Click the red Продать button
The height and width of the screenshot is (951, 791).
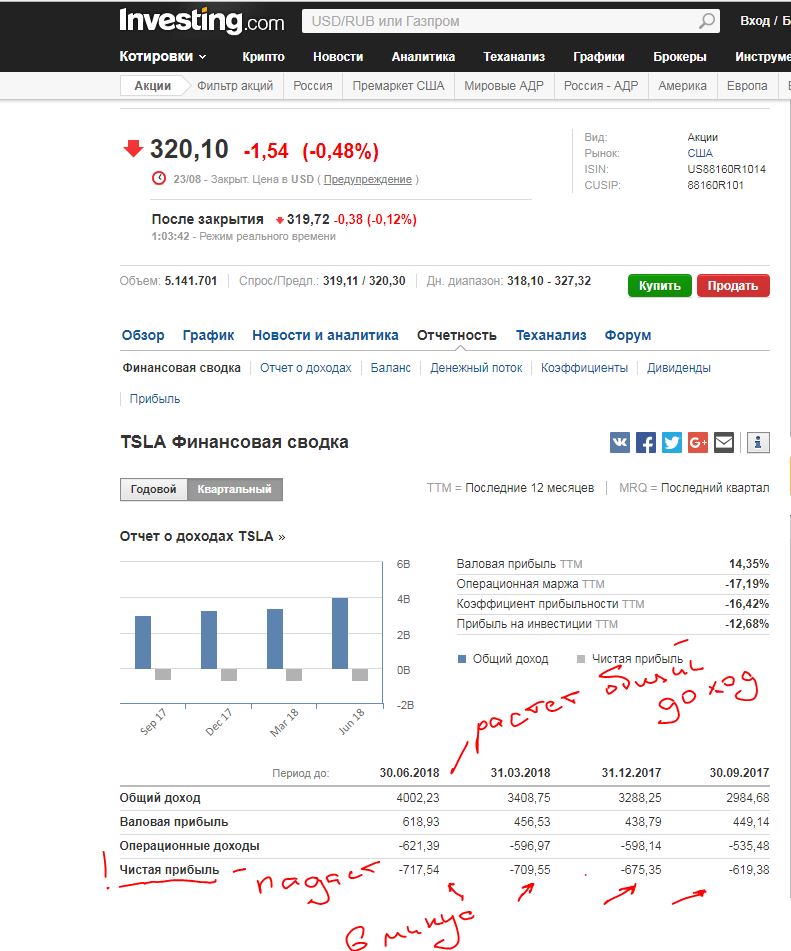(733, 286)
